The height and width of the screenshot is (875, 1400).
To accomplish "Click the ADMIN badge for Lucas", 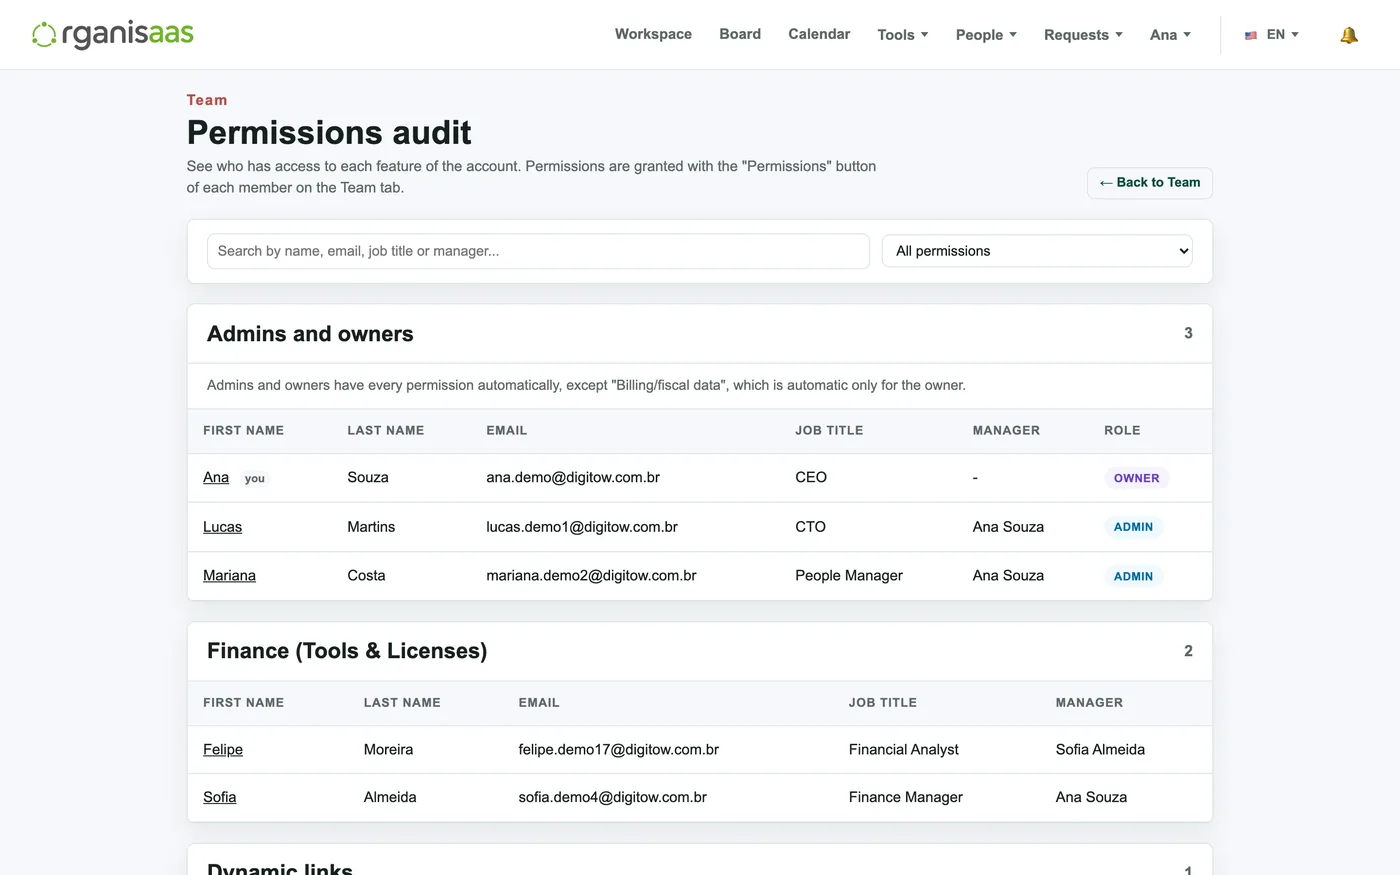I will (1133, 527).
